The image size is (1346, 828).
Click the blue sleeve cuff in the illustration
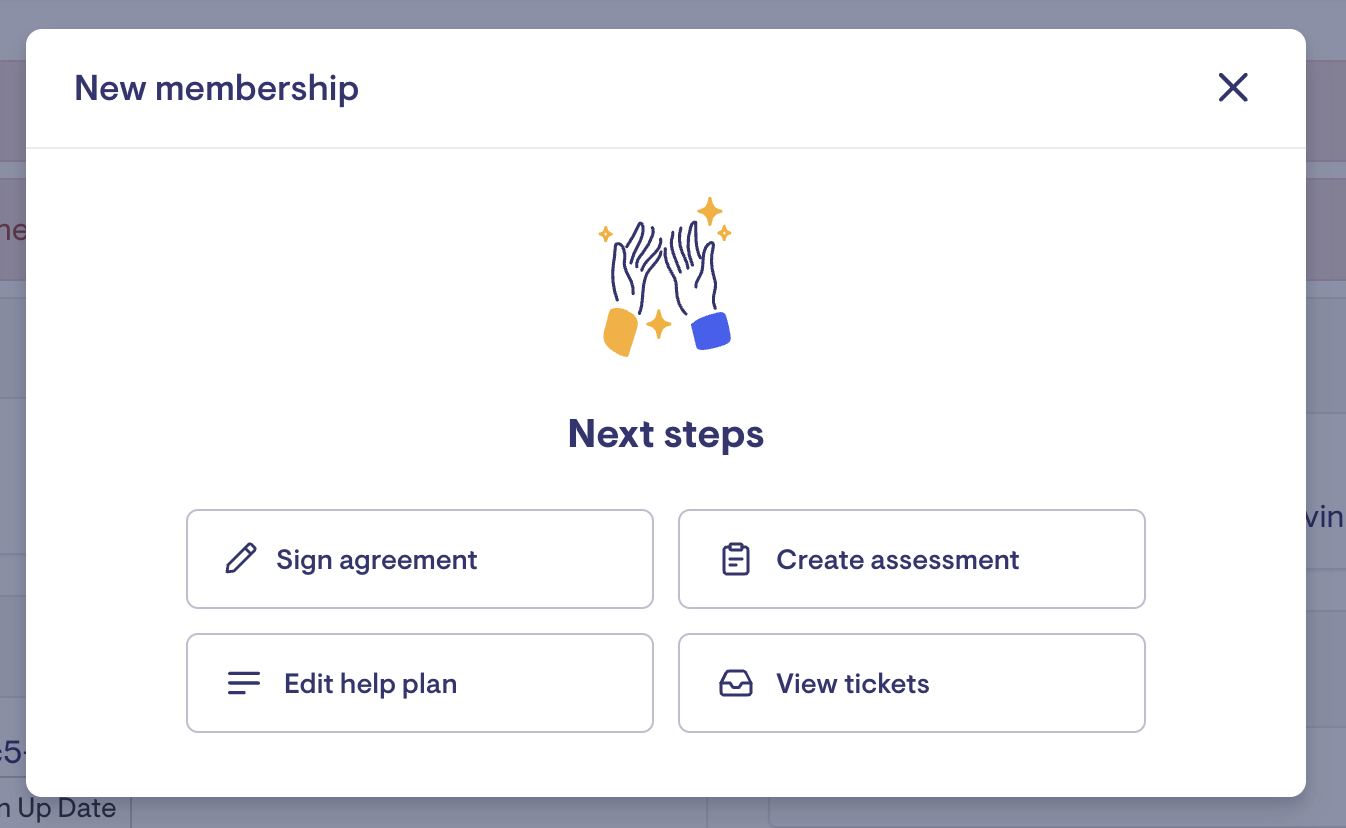pyautogui.click(x=711, y=331)
